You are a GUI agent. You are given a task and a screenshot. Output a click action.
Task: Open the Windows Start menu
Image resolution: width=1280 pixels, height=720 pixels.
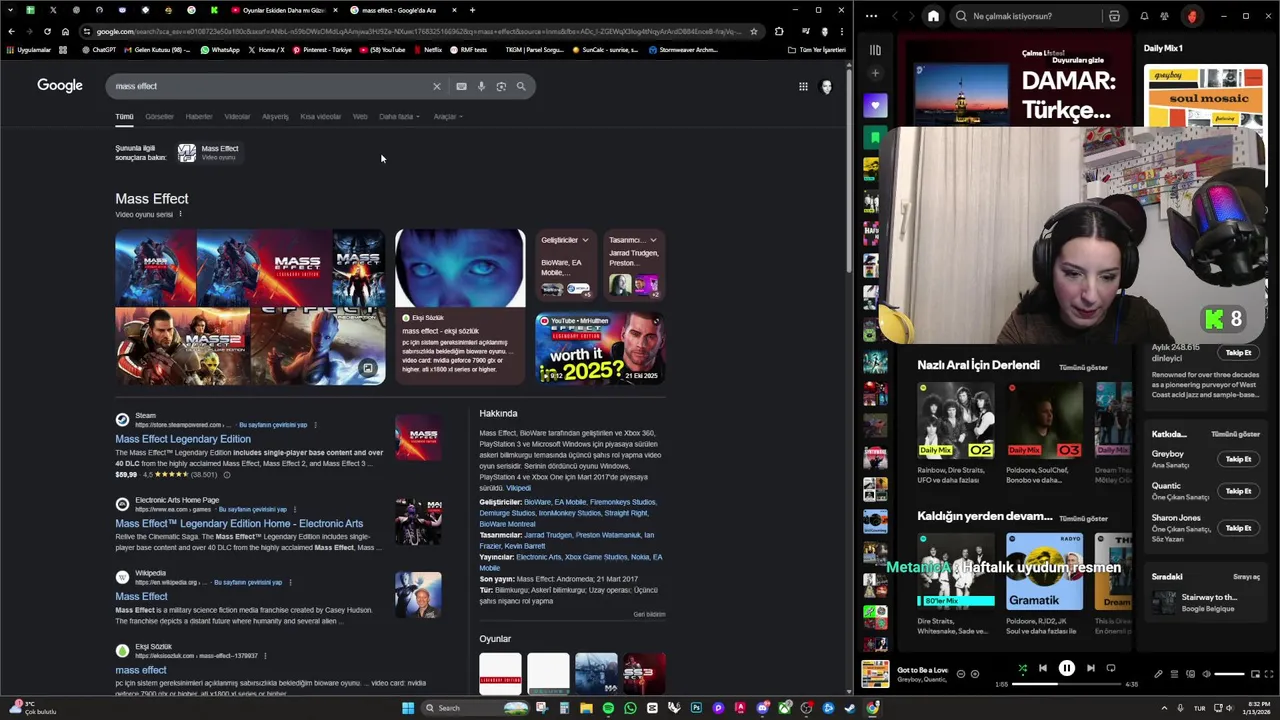408,708
